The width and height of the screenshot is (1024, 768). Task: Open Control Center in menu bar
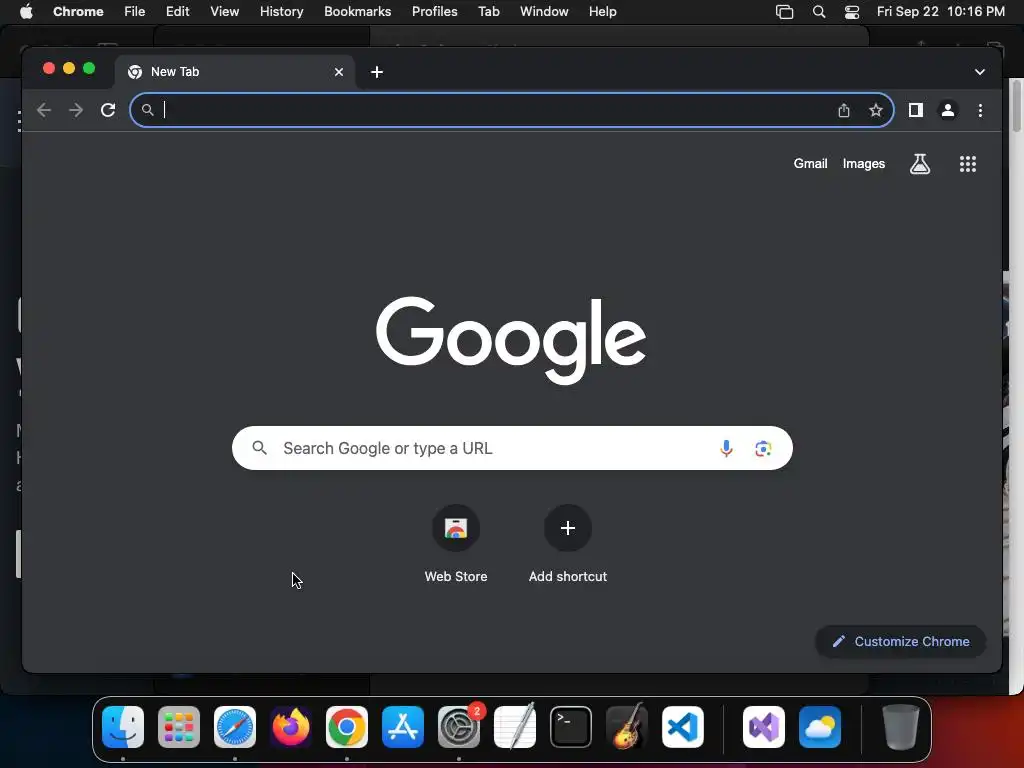tap(852, 12)
